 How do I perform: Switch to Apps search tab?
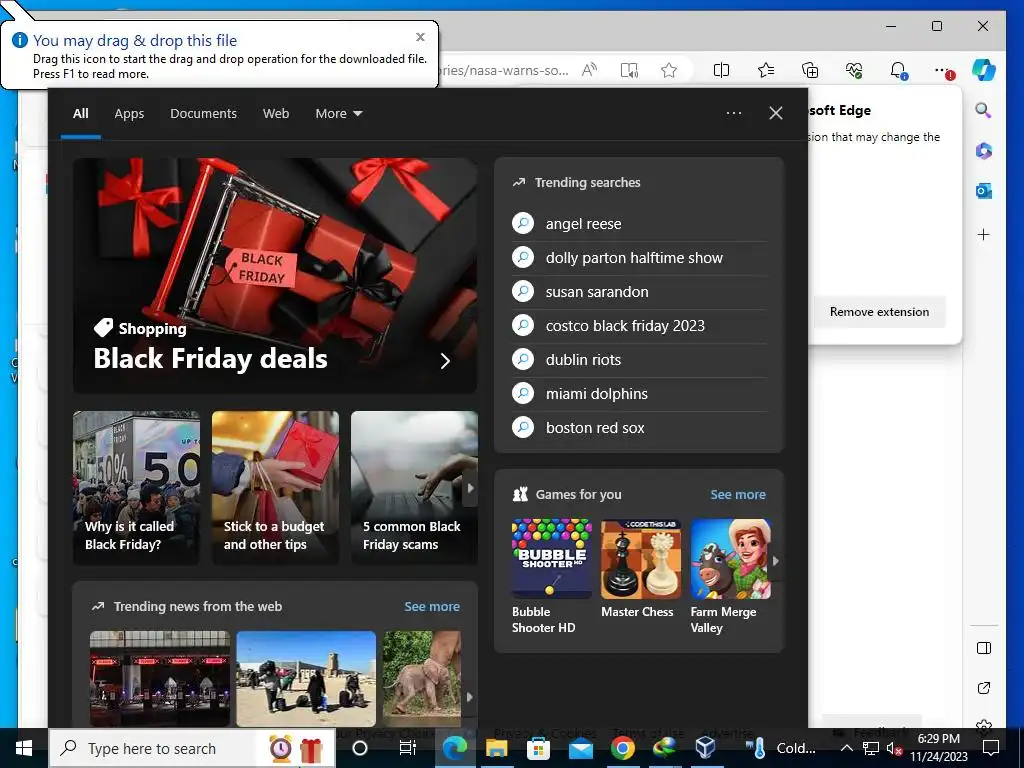pos(129,114)
